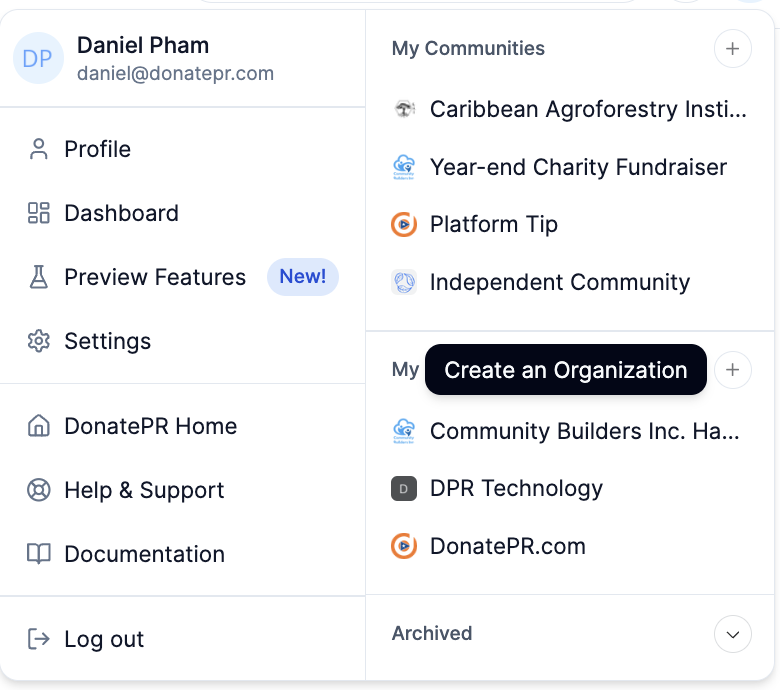
Task: Click the New! badge on Preview Features
Action: (x=302, y=277)
